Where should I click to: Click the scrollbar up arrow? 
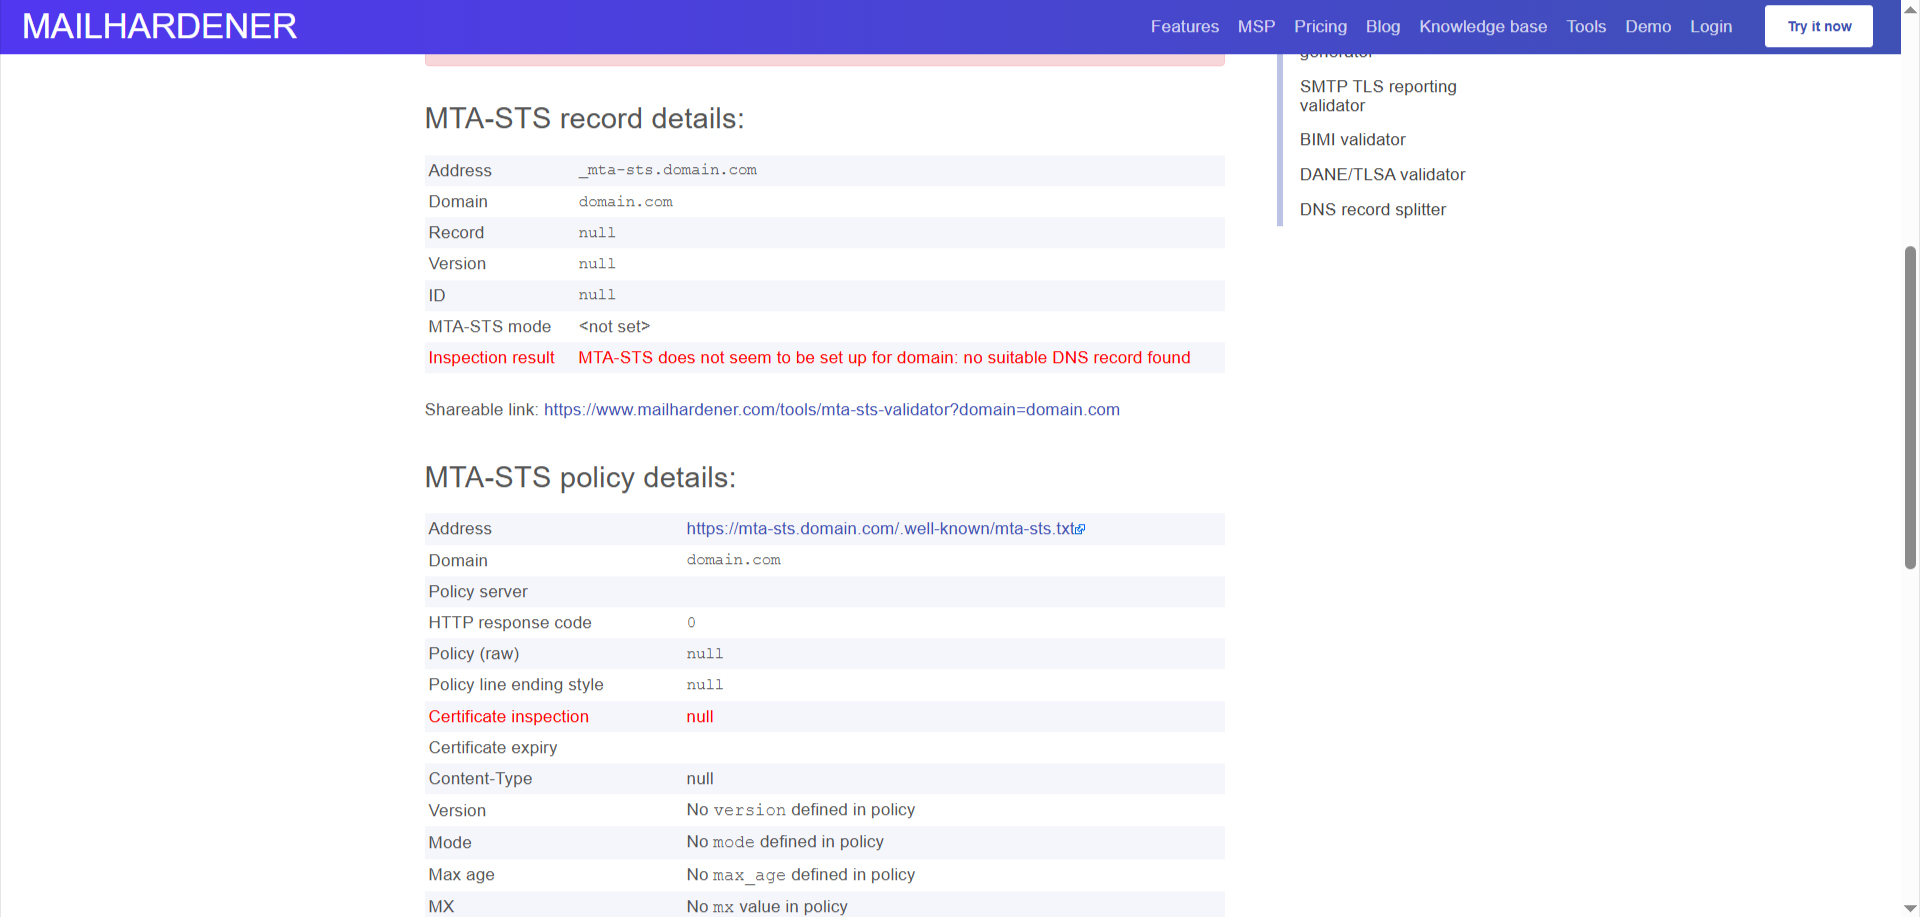[1910, 8]
